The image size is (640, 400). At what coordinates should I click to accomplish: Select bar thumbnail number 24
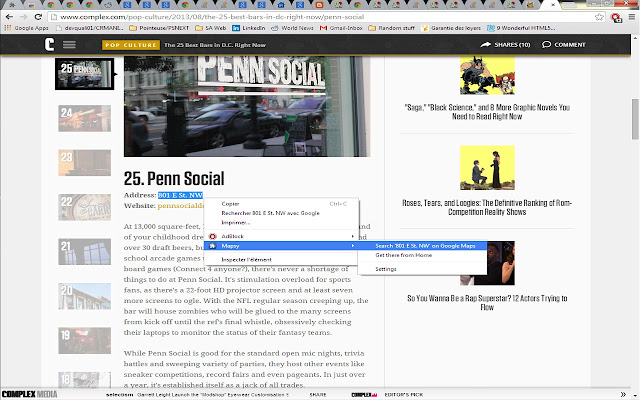coord(84,118)
